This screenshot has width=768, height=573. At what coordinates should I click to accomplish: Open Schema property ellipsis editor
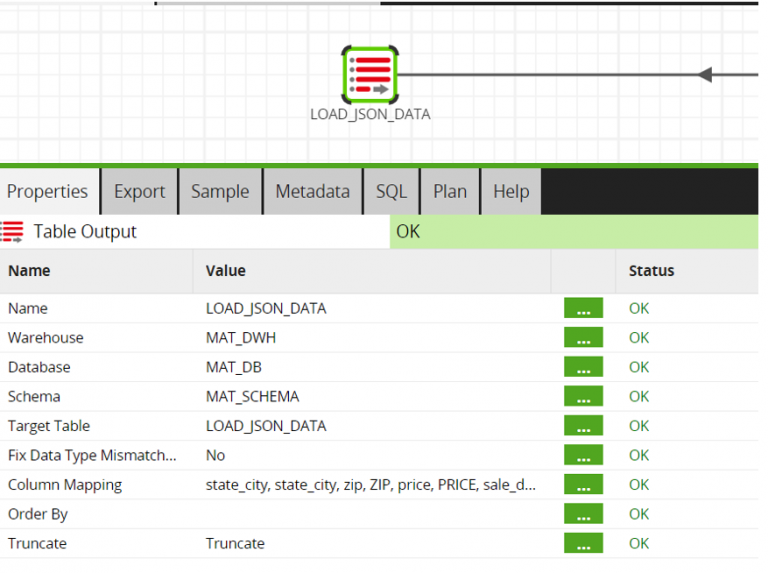tap(583, 397)
